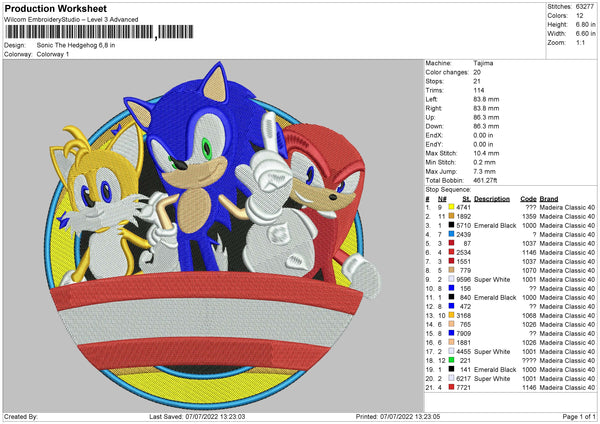Click the Printed timestamp 07/07/2022 13:23:05
This screenshot has width=600, height=424.
point(410,416)
